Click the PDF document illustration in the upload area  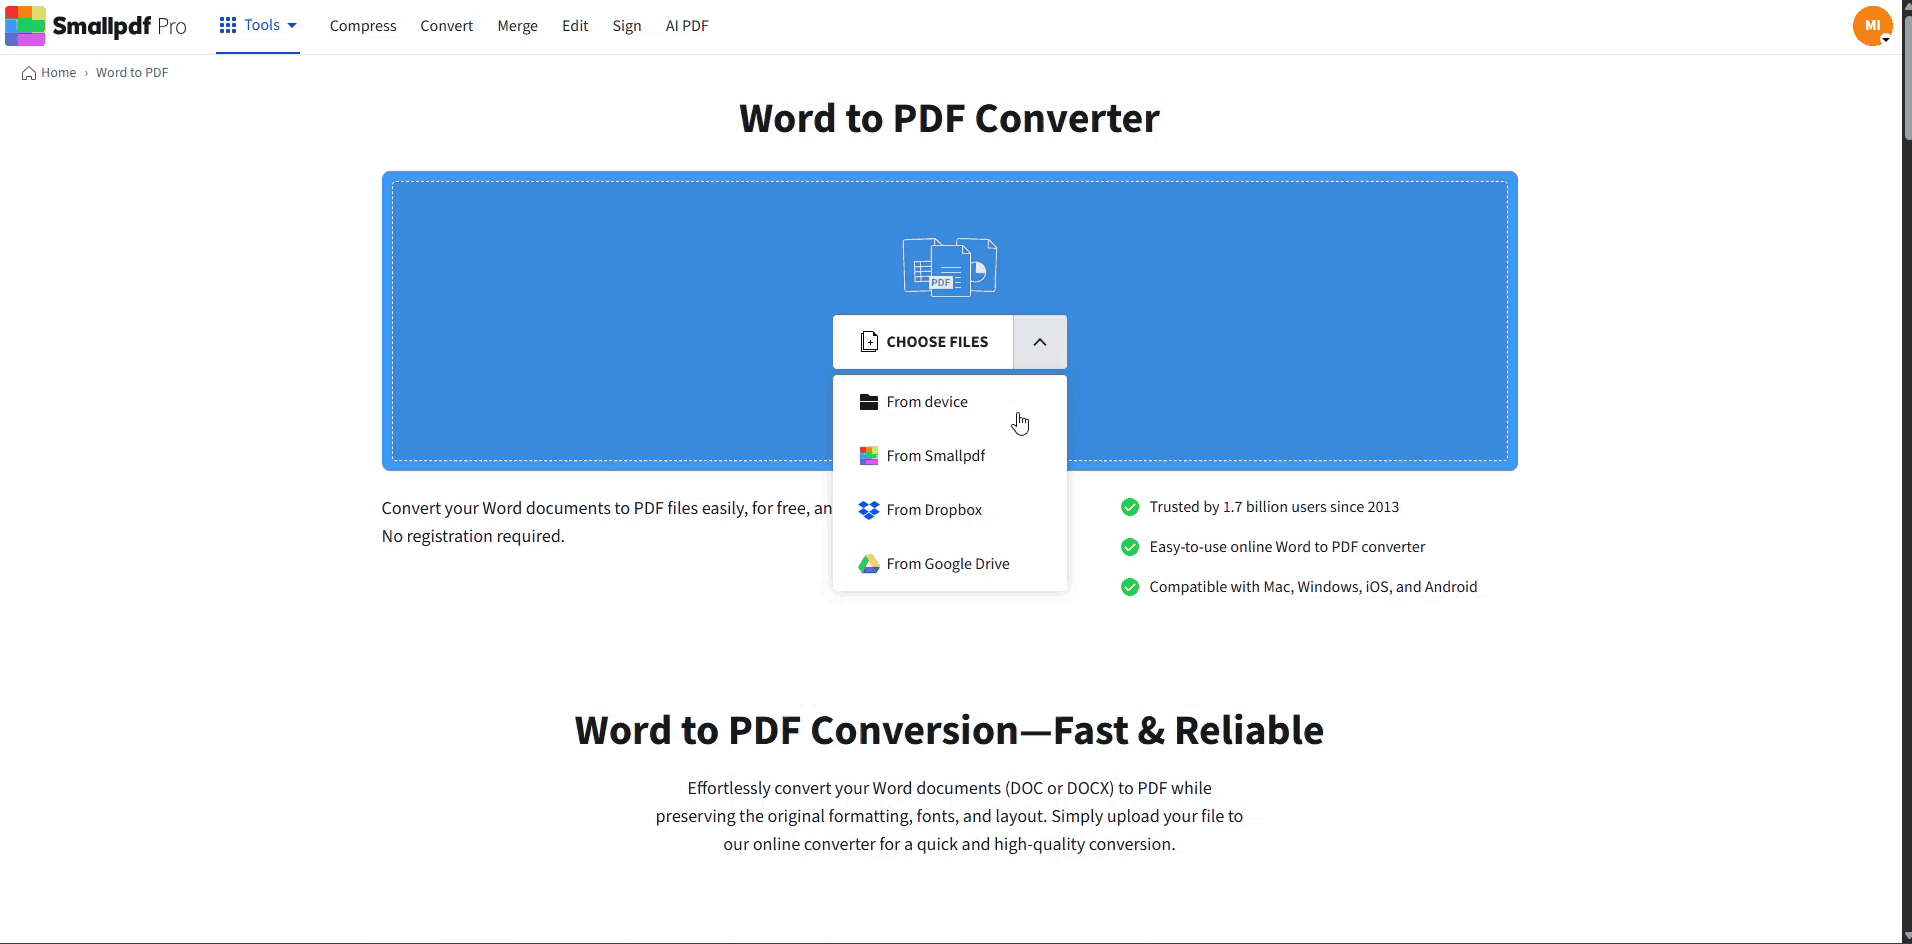click(950, 265)
